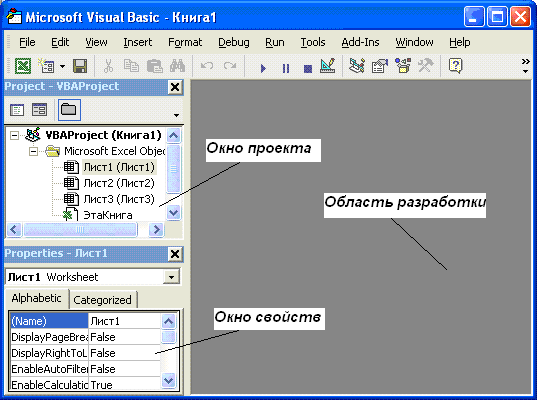Click project tree scroll down arrow
The height and width of the screenshot is (400, 538).
point(174,213)
